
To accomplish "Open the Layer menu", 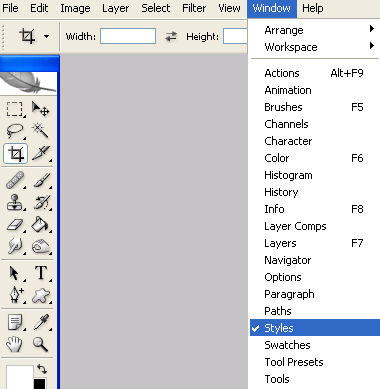I will tap(115, 8).
